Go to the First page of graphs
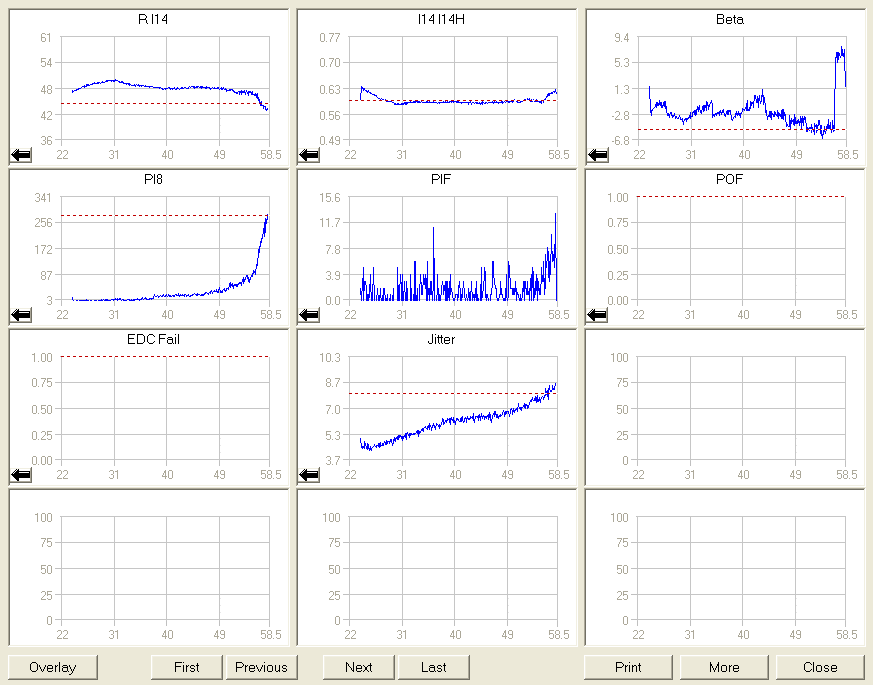The height and width of the screenshot is (685, 873). [186, 667]
